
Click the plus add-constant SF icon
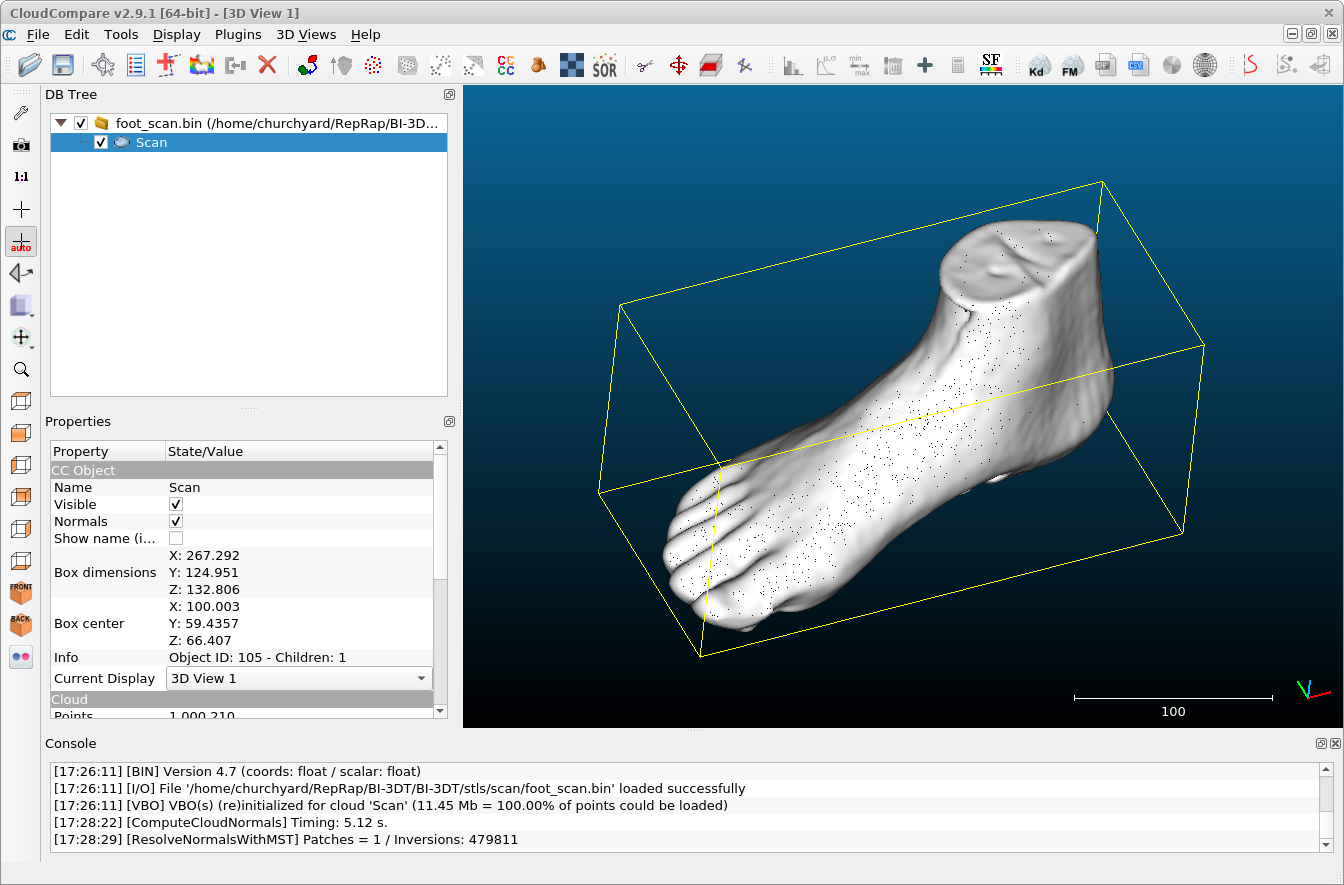[x=925, y=66]
